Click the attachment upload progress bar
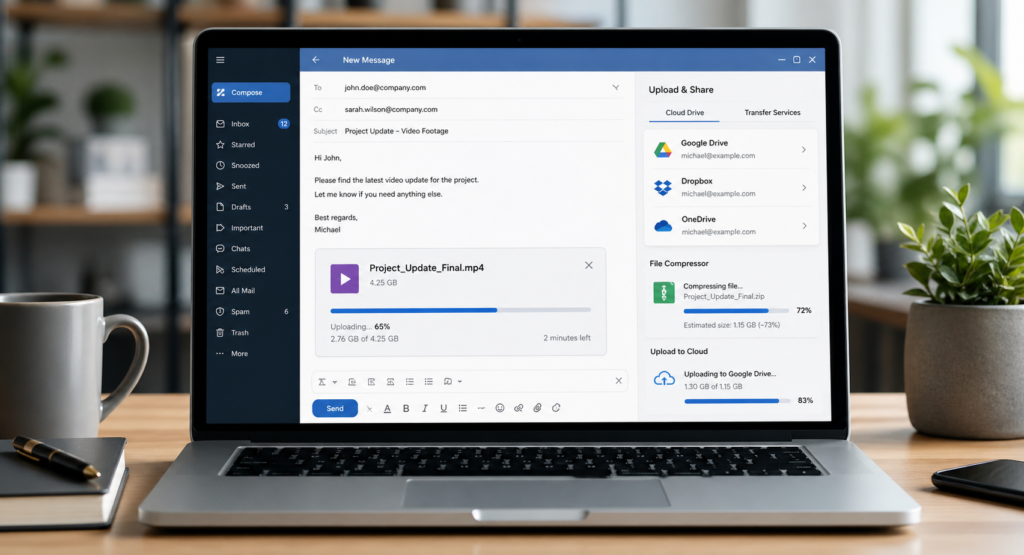The image size is (1024, 555). click(x=460, y=310)
